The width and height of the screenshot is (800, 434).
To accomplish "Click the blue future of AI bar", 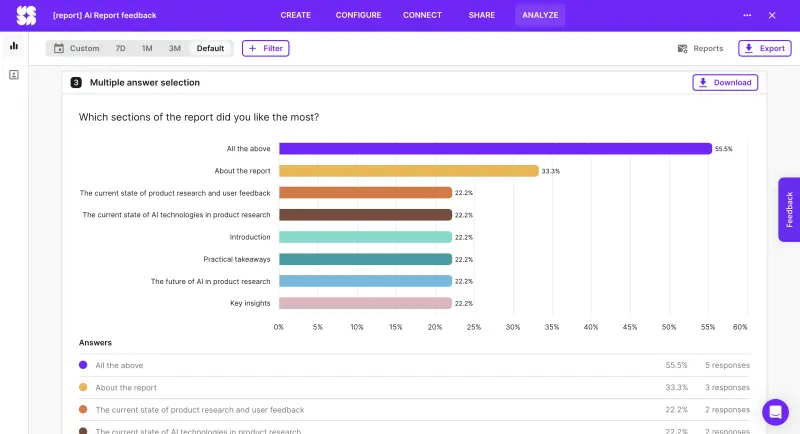I will [x=365, y=281].
